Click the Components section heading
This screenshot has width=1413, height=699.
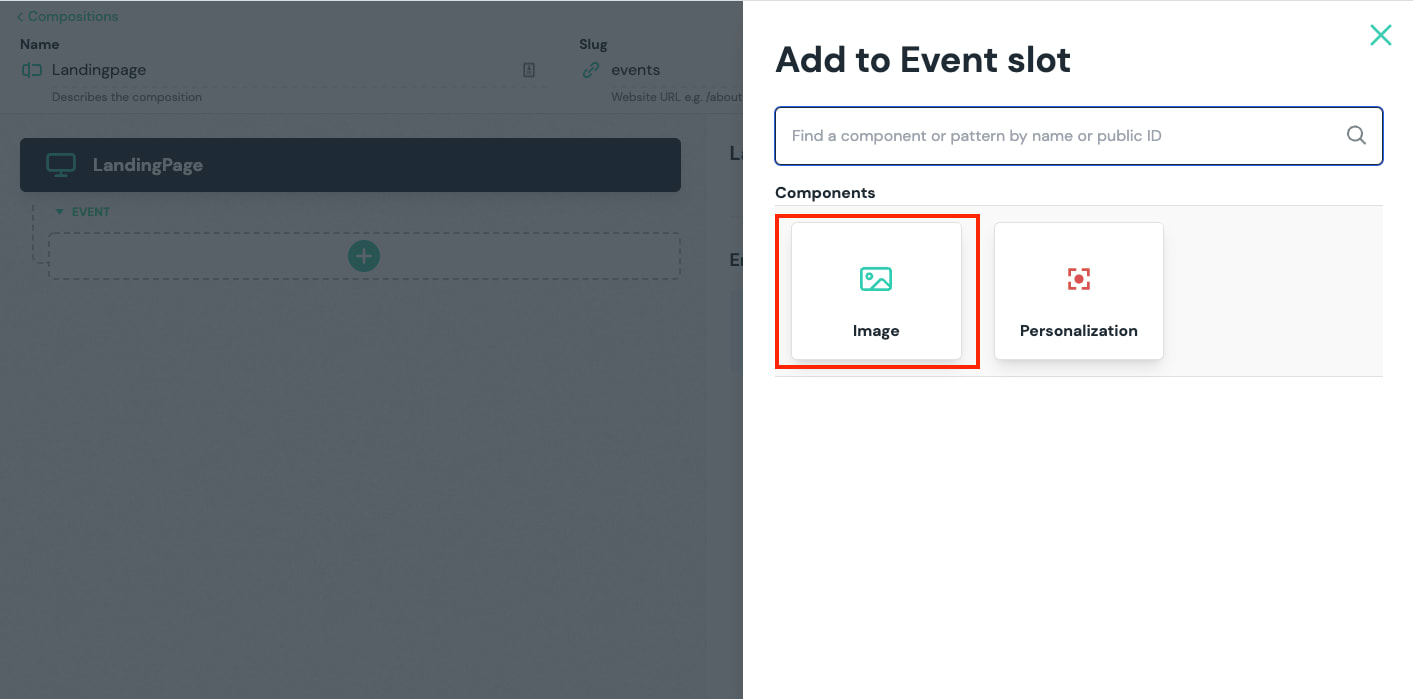[x=825, y=193]
